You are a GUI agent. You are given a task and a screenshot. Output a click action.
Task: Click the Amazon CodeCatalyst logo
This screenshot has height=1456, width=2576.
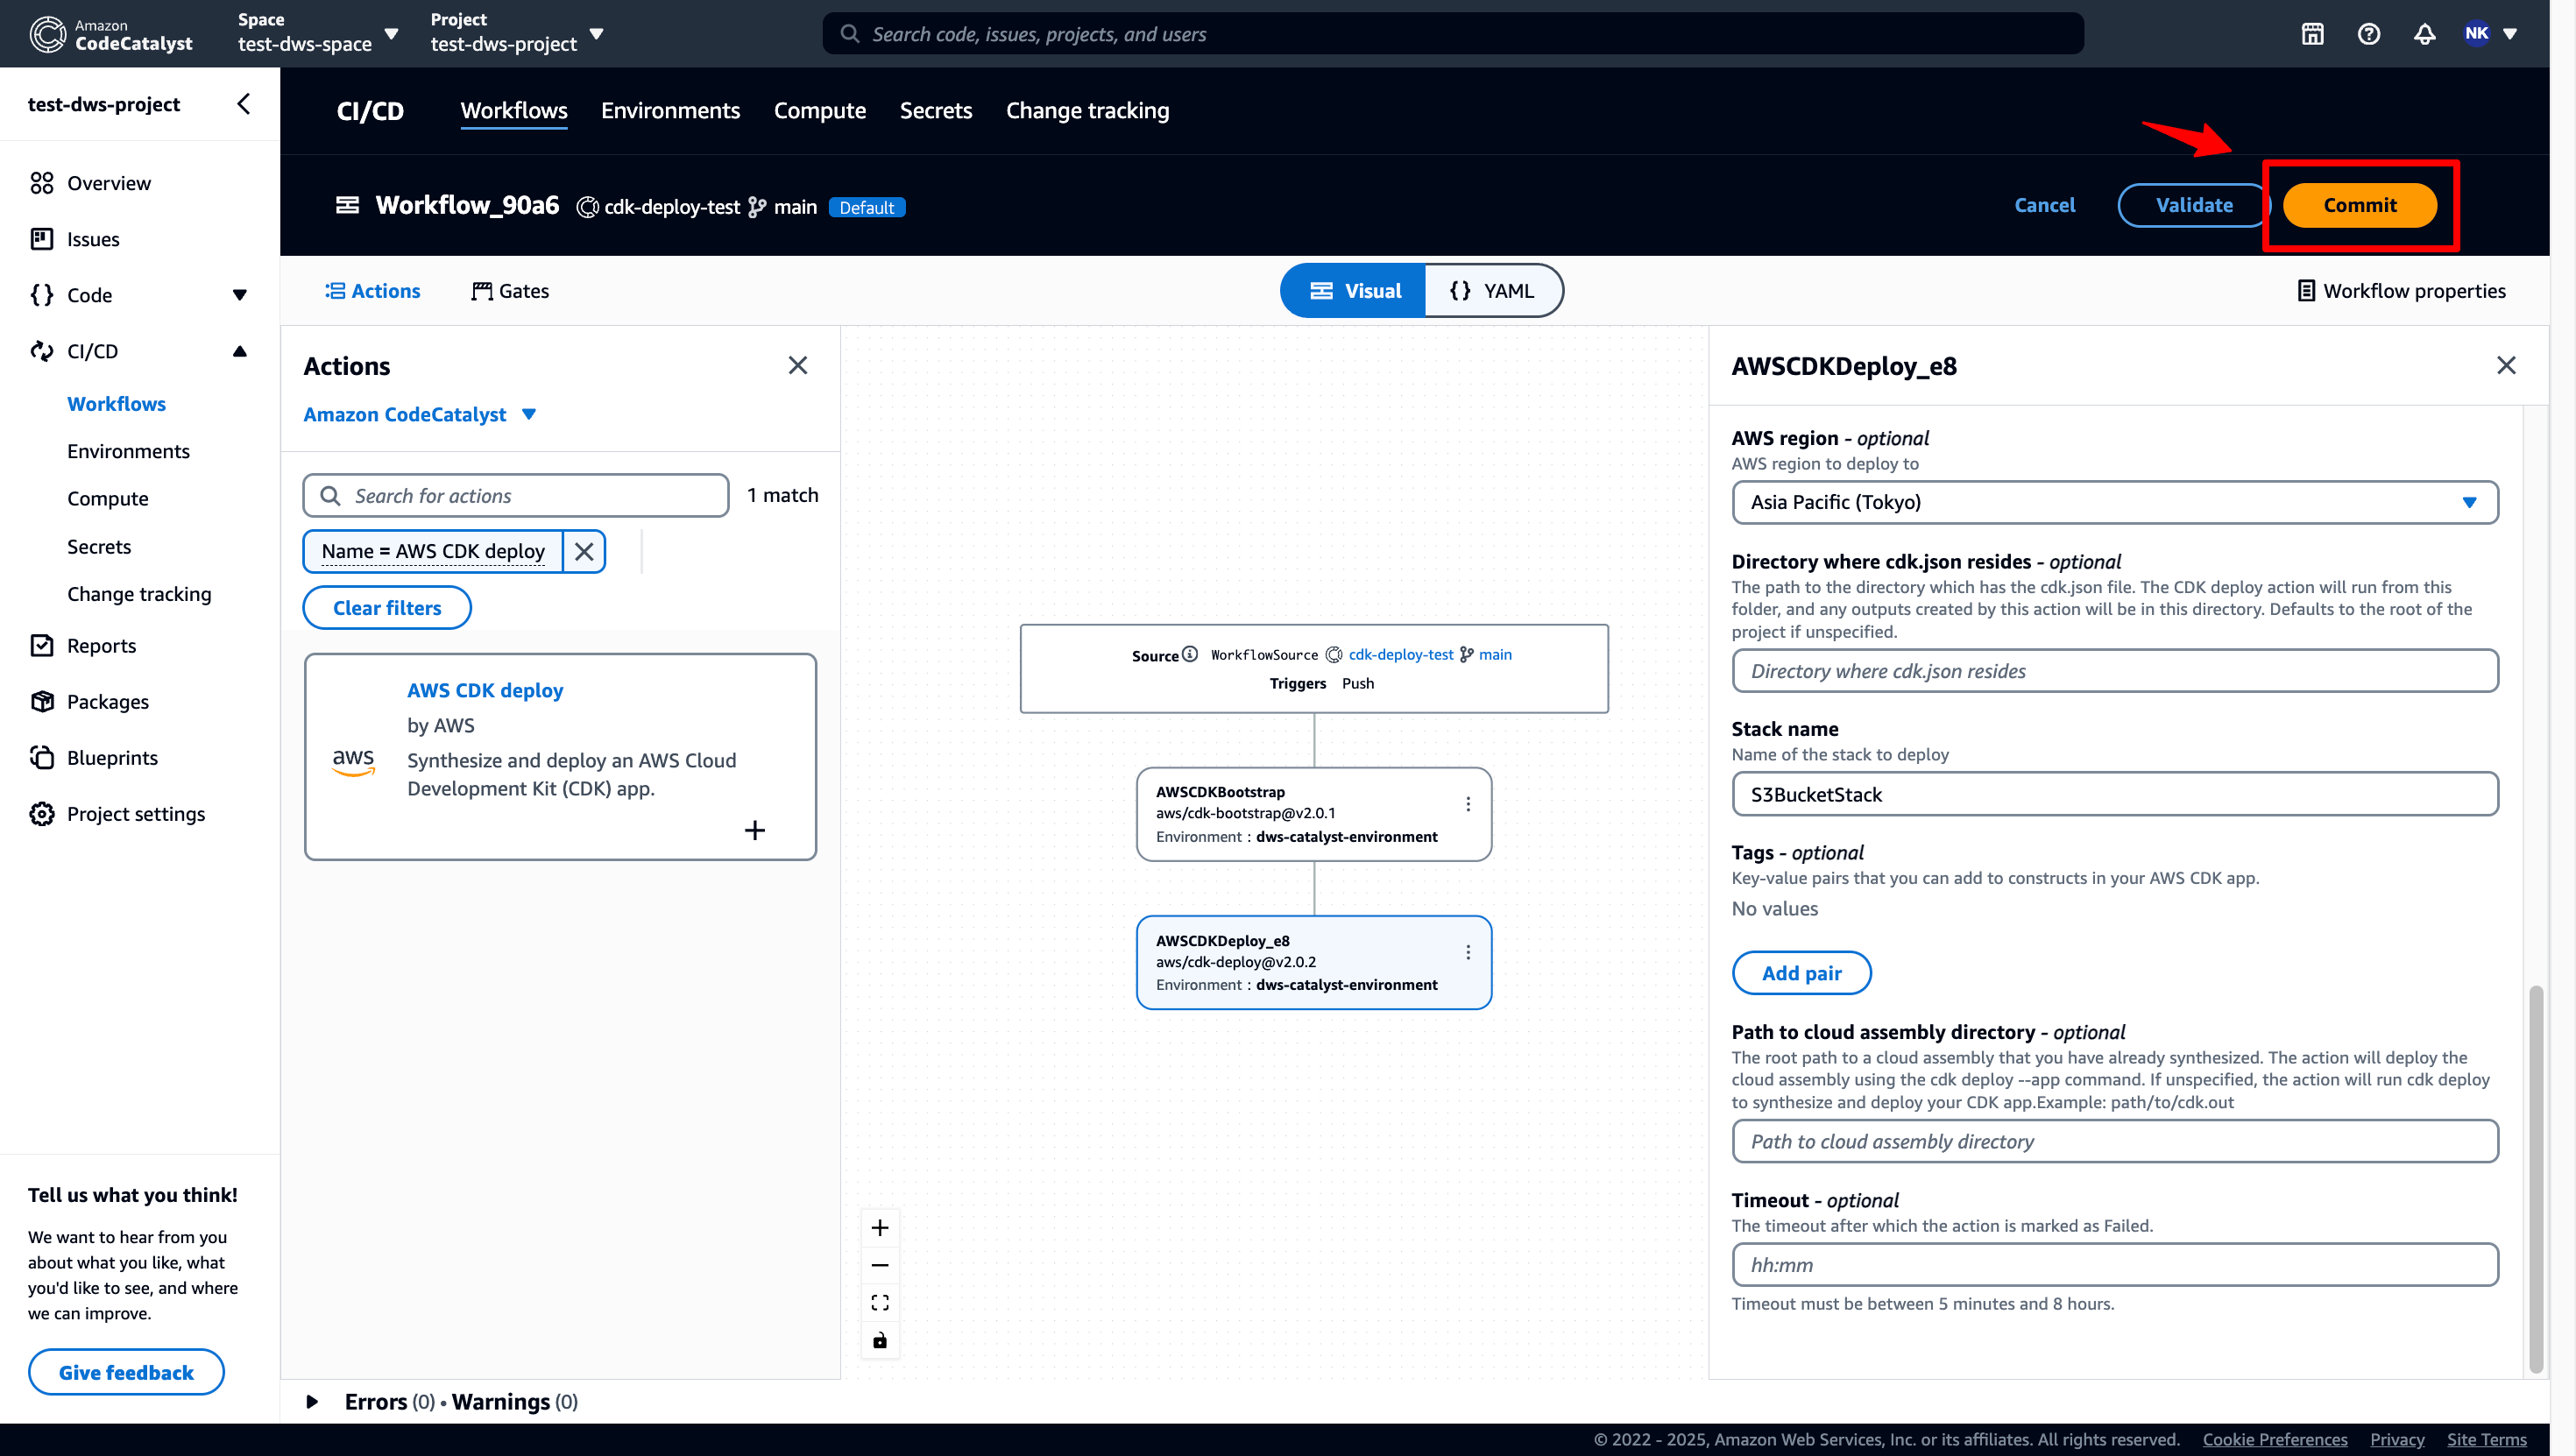pyautogui.click(x=110, y=34)
